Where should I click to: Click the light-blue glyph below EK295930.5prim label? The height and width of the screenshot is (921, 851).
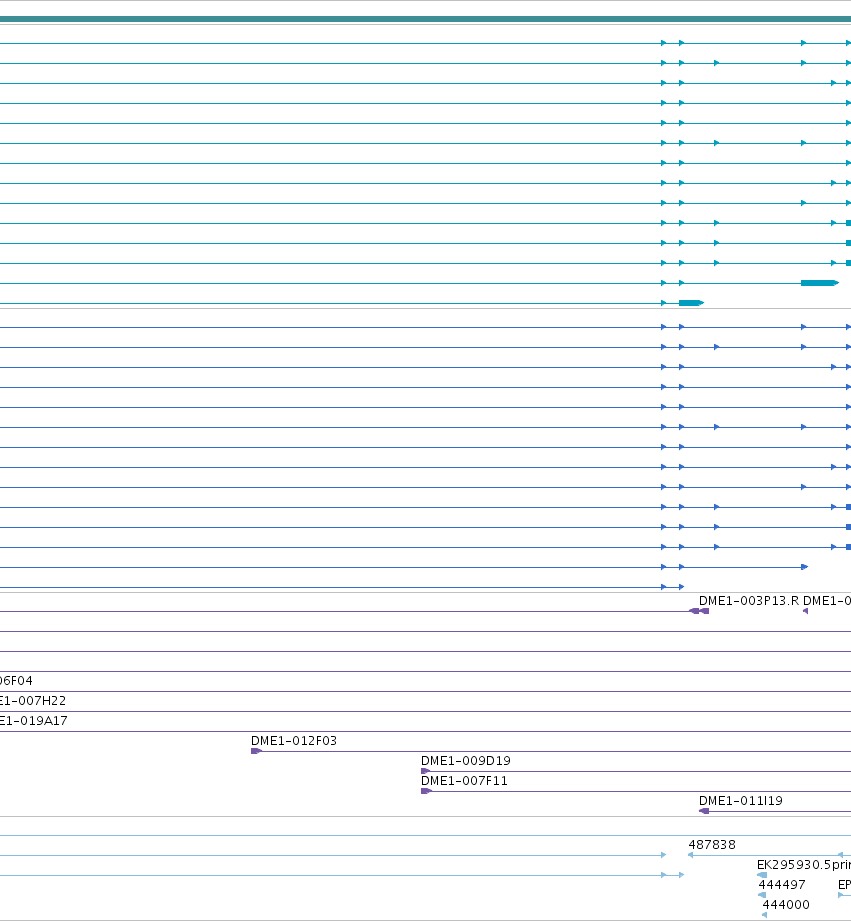[762, 875]
